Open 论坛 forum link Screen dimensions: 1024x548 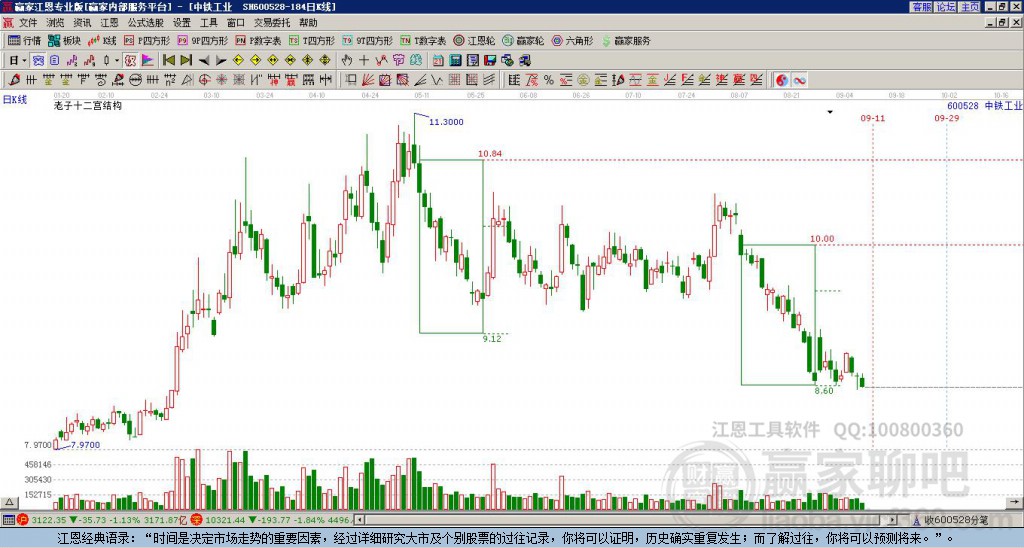pyautogui.click(x=945, y=7)
